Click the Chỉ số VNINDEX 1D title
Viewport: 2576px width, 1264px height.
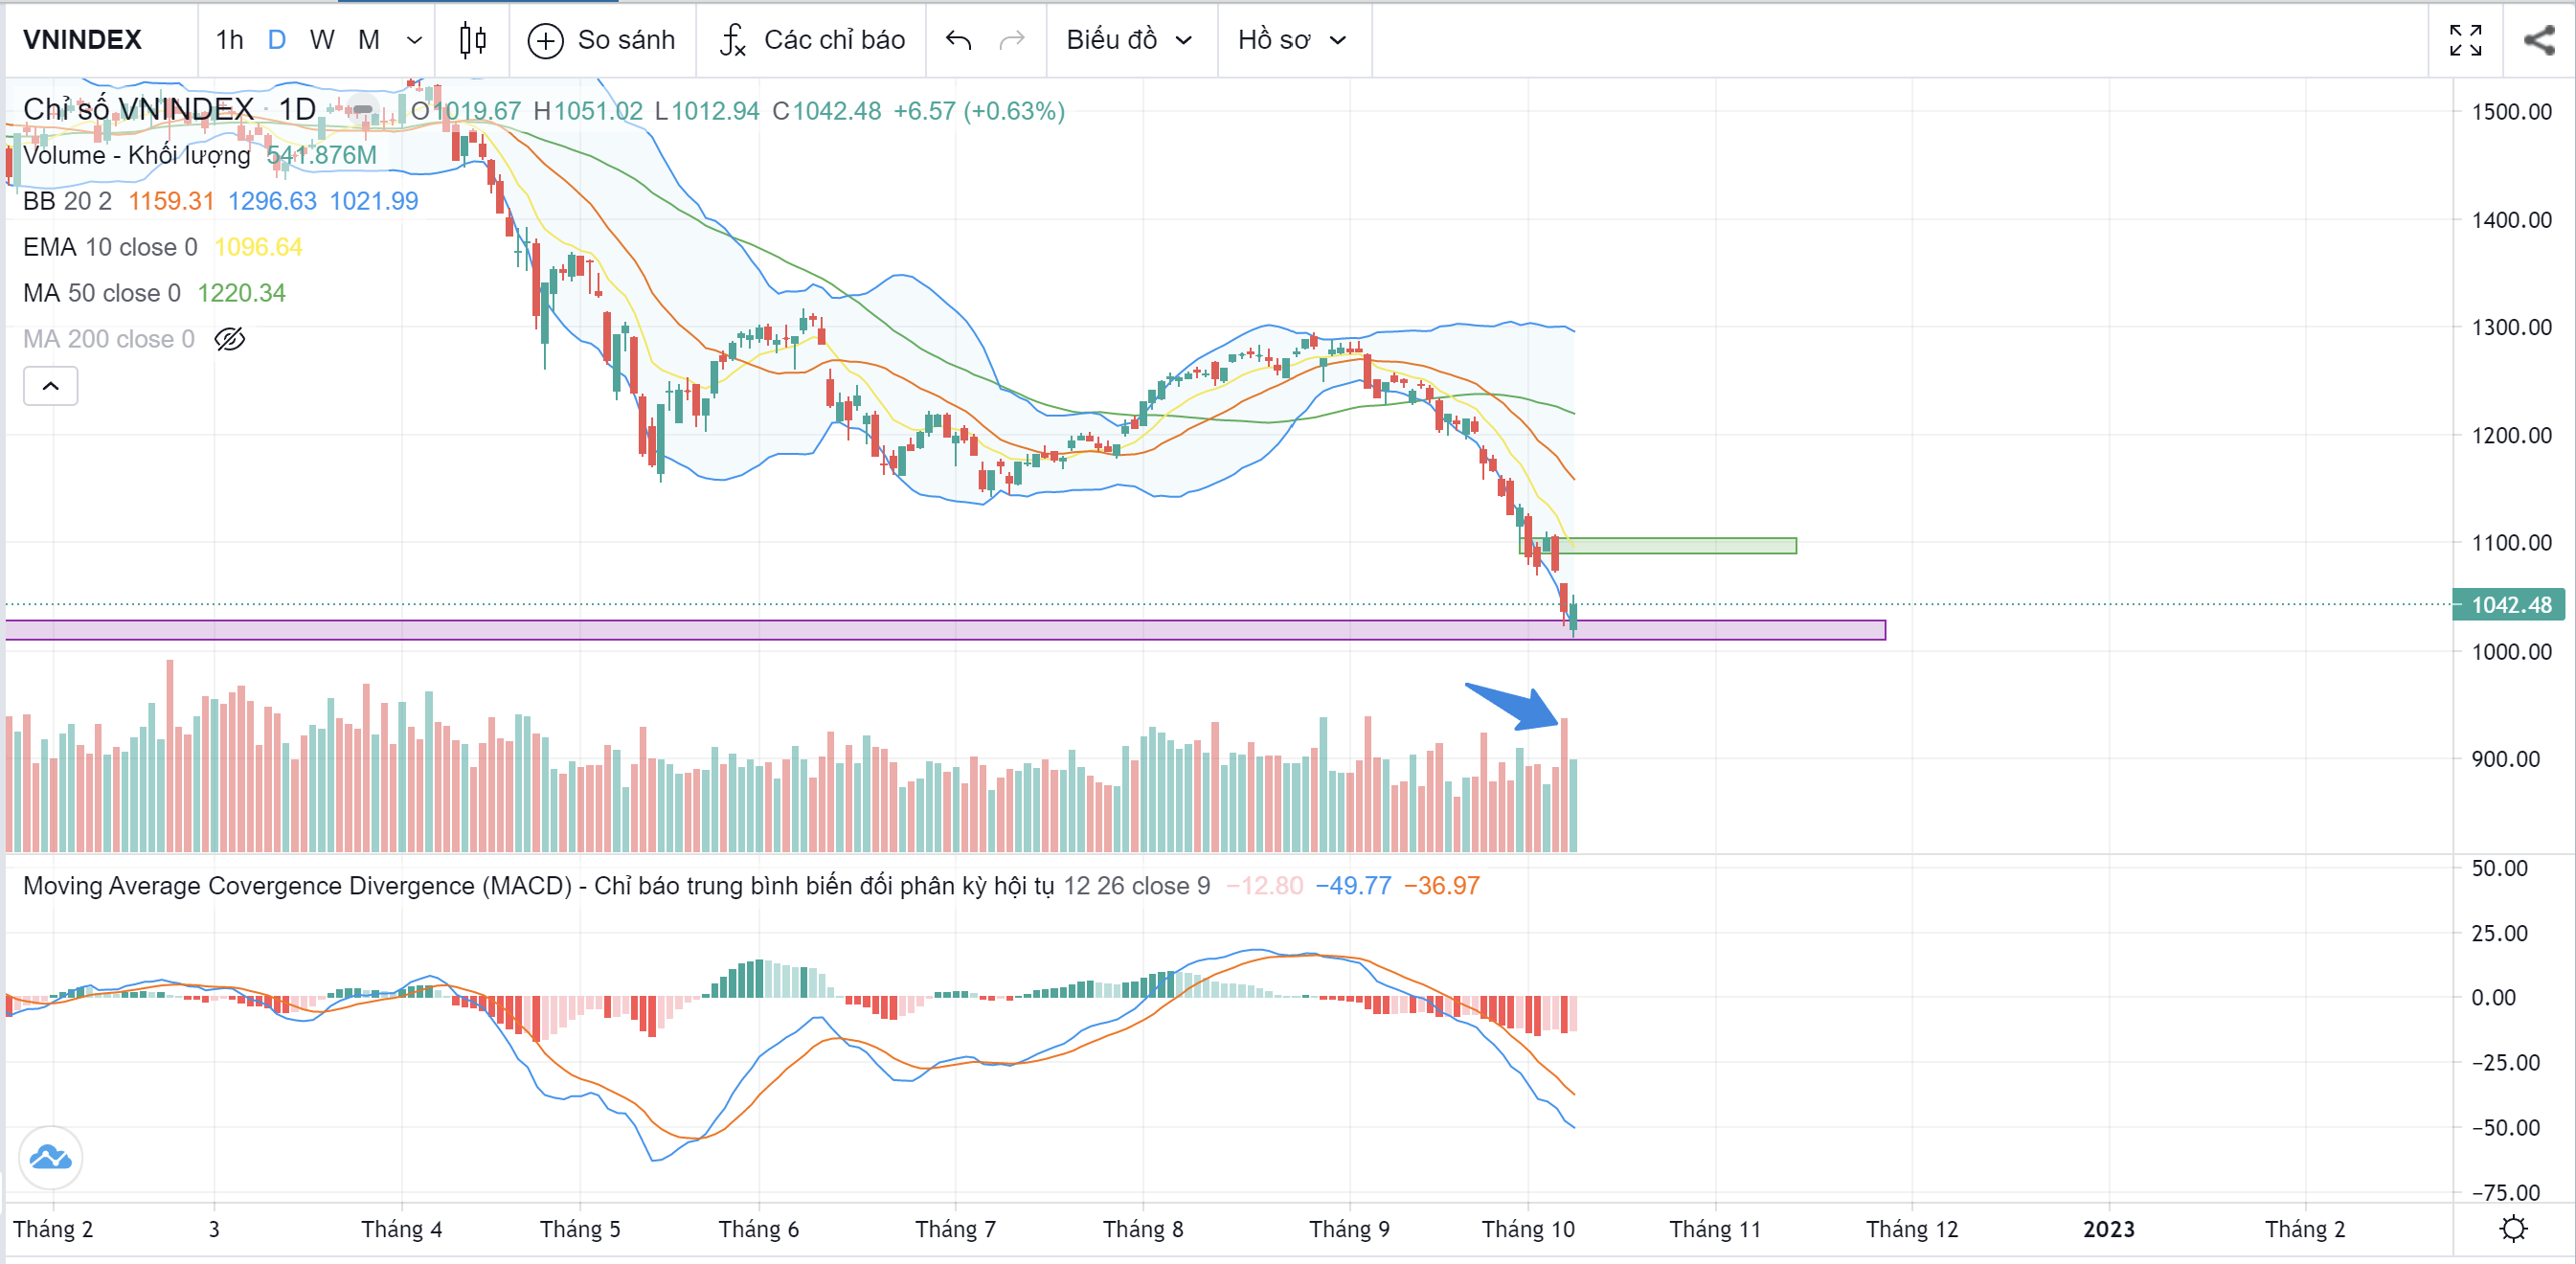[x=169, y=109]
